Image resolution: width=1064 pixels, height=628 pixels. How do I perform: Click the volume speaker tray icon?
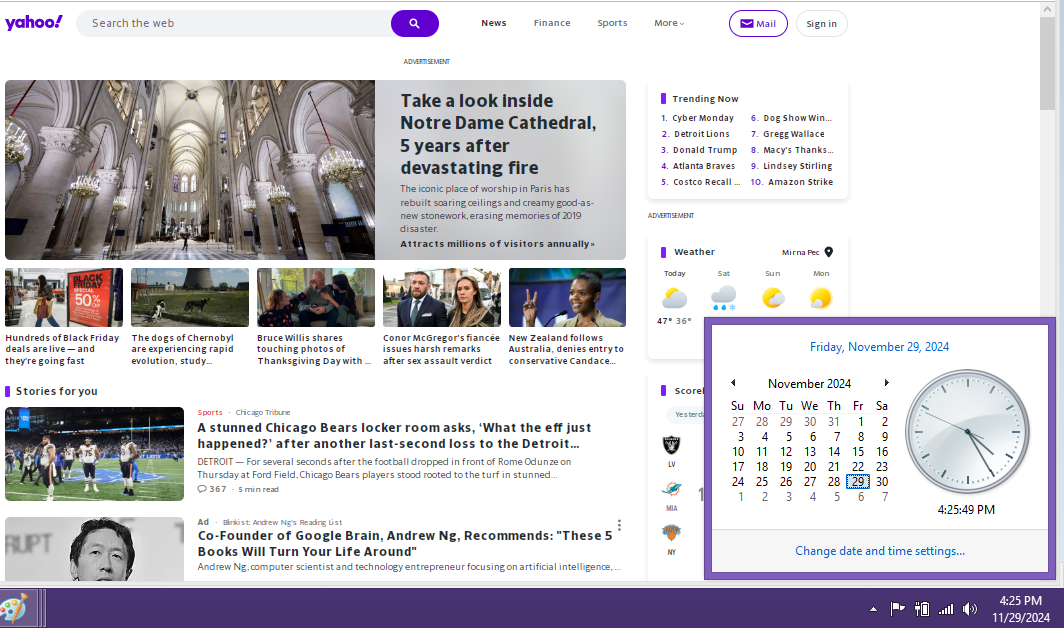pos(970,609)
